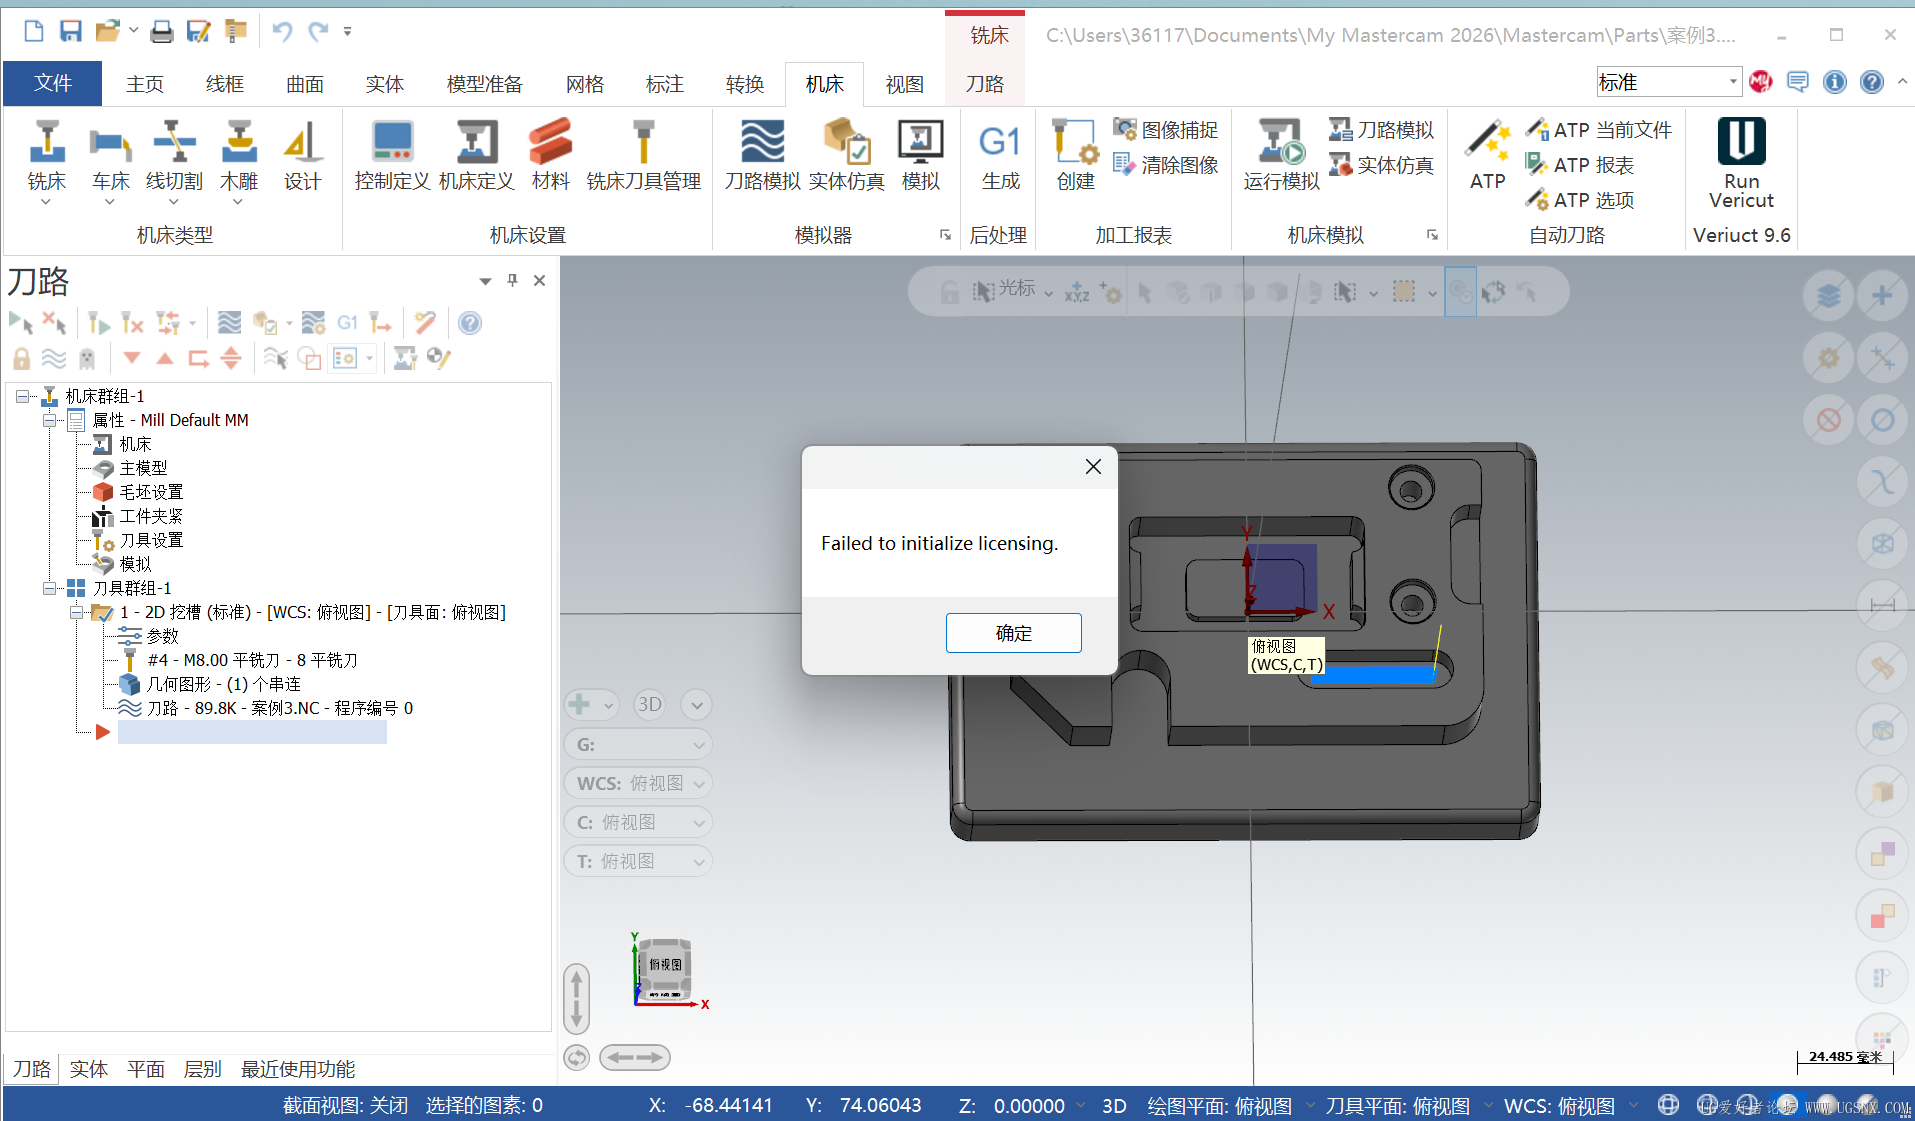Click 图像捕捉 image capture icon
Image resolution: width=1915 pixels, height=1121 pixels.
1165,129
